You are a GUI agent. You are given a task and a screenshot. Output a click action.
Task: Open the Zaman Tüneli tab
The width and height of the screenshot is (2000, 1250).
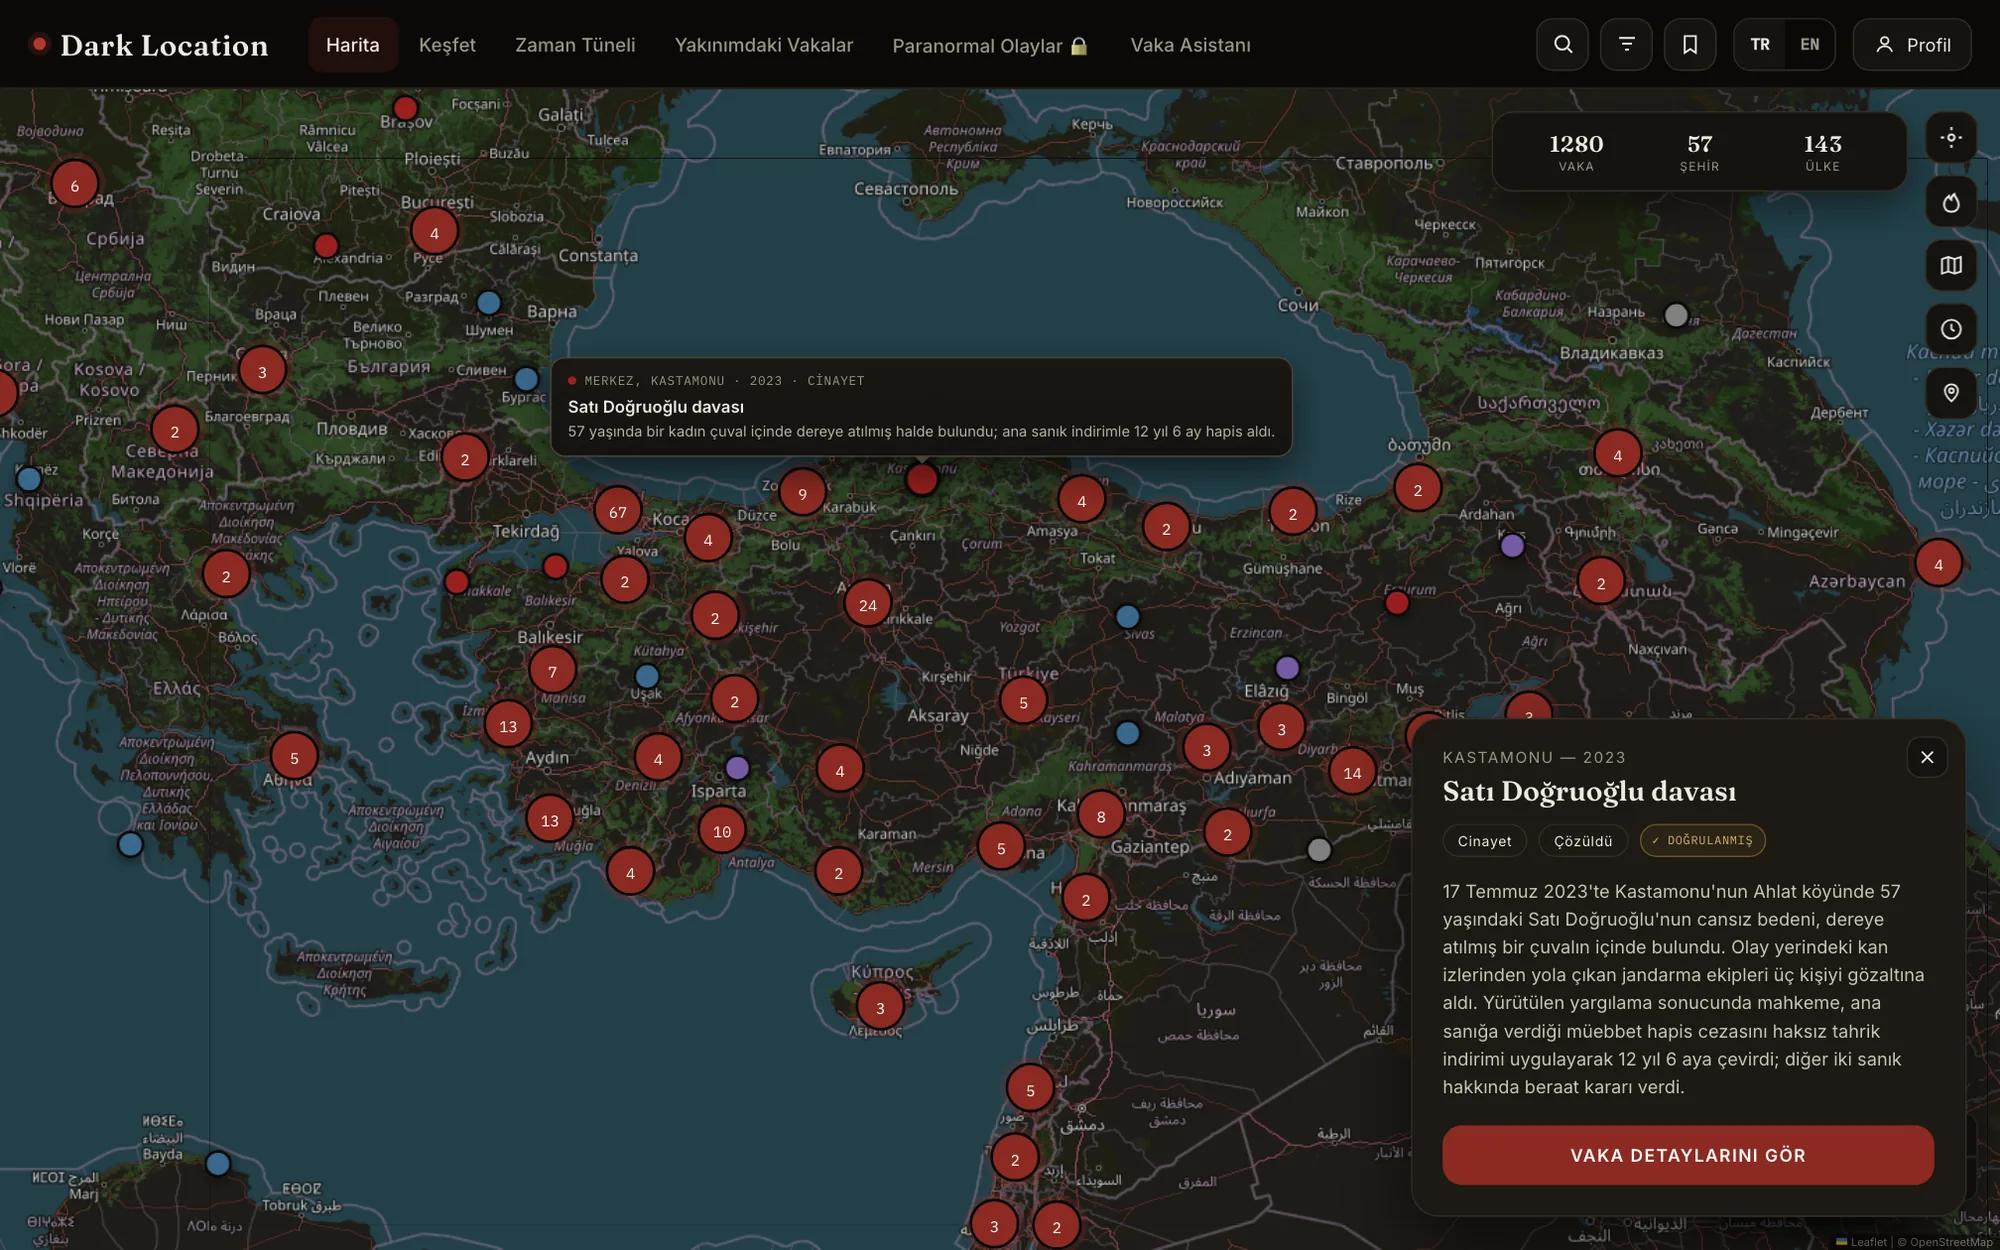(x=575, y=45)
